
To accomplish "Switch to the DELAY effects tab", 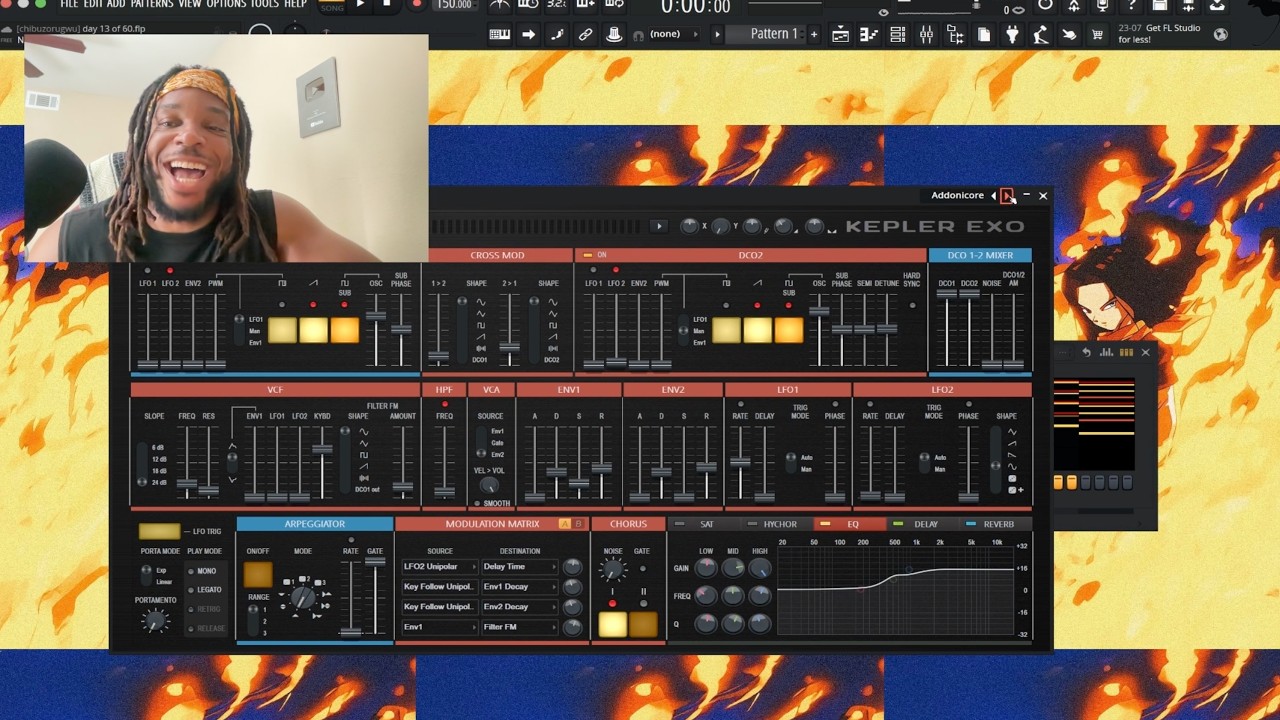I will (x=925, y=524).
